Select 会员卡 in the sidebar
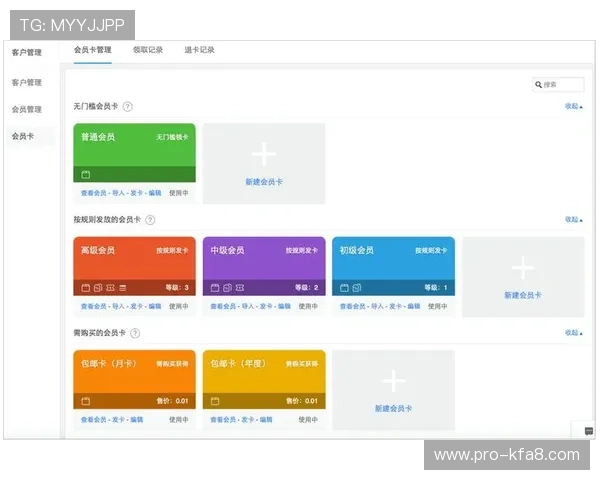The width and height of the screenshot is (600, 480). pos(23,136)
